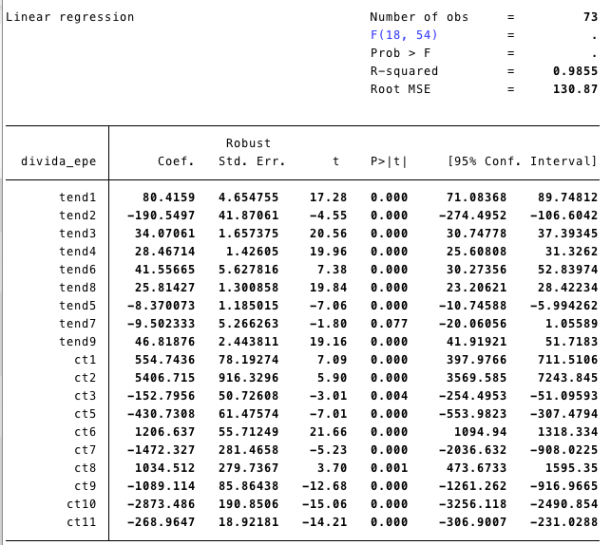Click the Linear regression title text

(x=70, y=17)
